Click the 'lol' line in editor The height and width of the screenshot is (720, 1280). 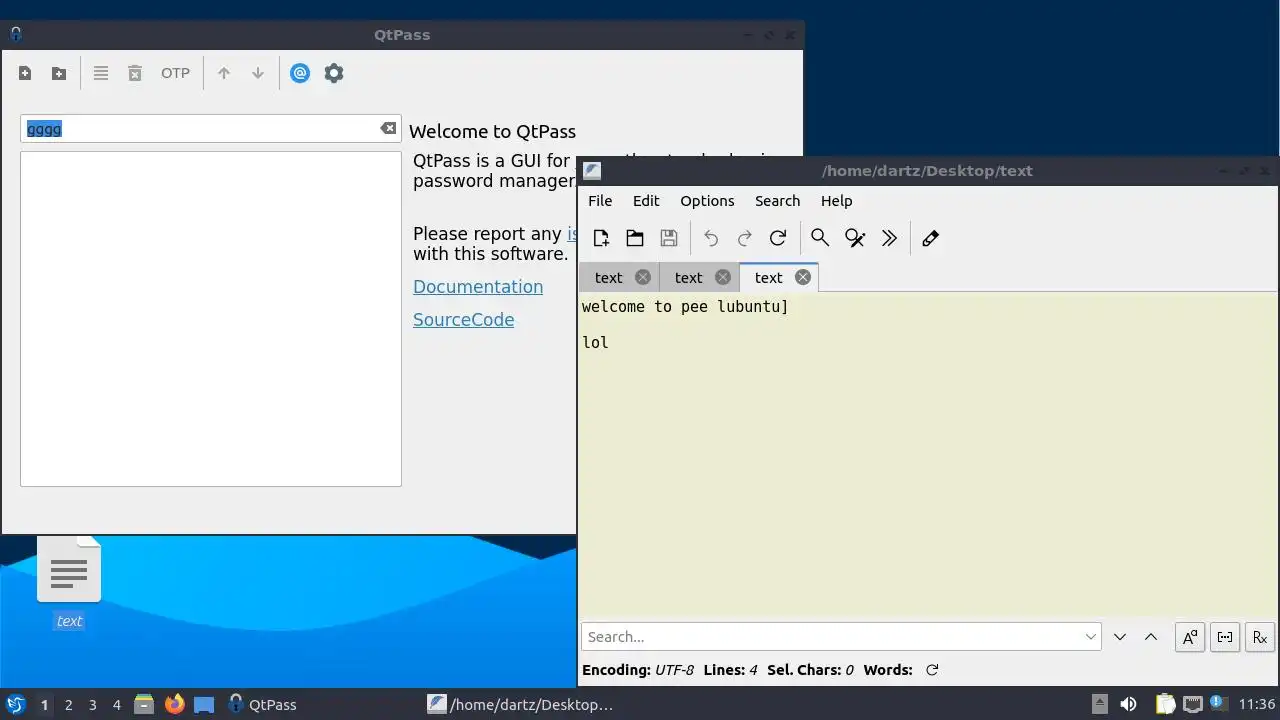point(595,343)
